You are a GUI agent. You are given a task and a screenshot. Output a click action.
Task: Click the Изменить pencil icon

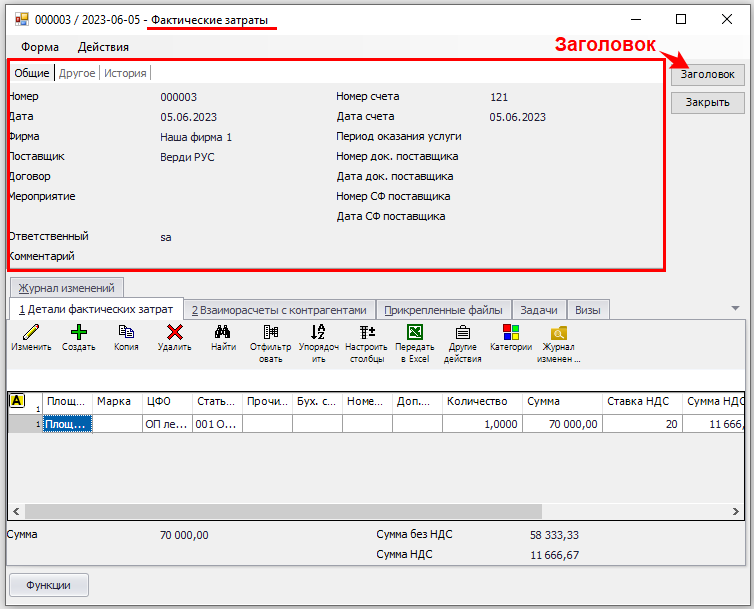(x=31, y=333)
